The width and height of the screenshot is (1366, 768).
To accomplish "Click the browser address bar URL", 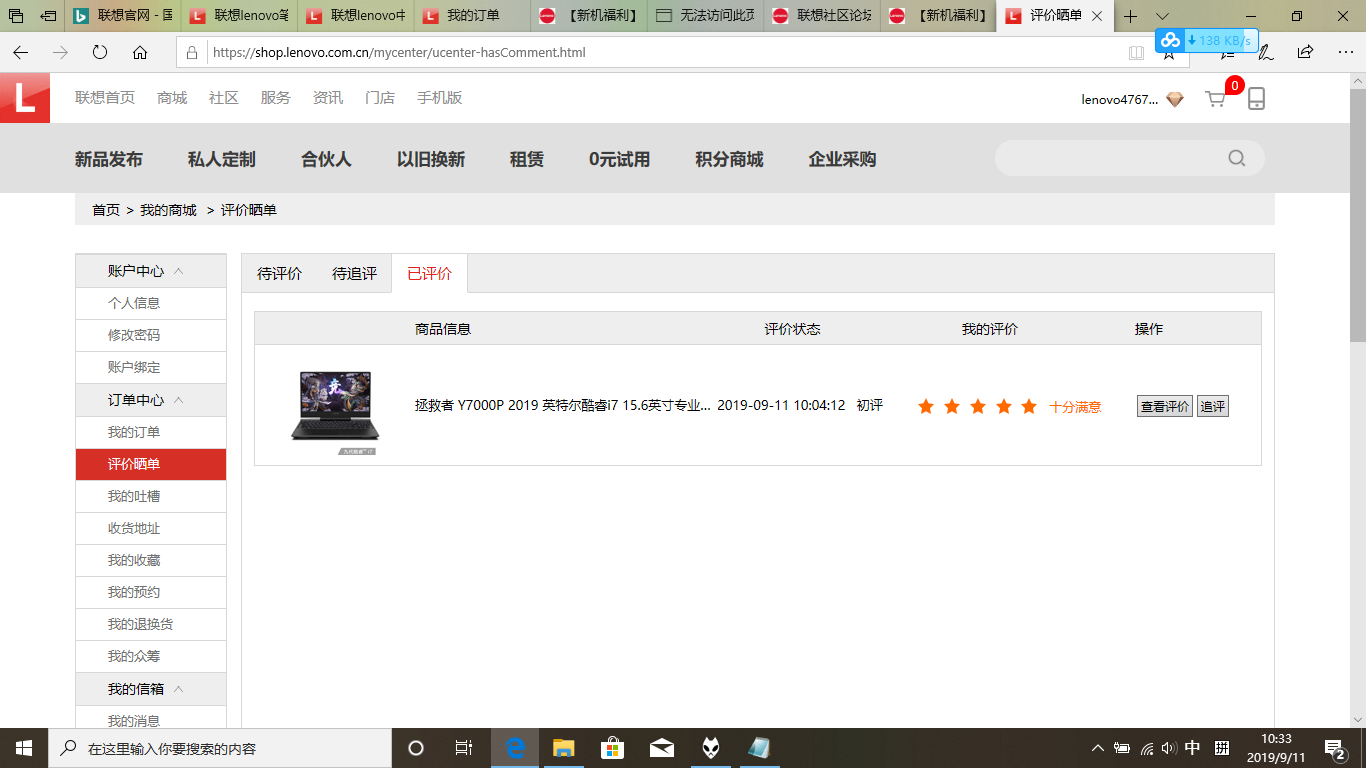I will (399, 52).
